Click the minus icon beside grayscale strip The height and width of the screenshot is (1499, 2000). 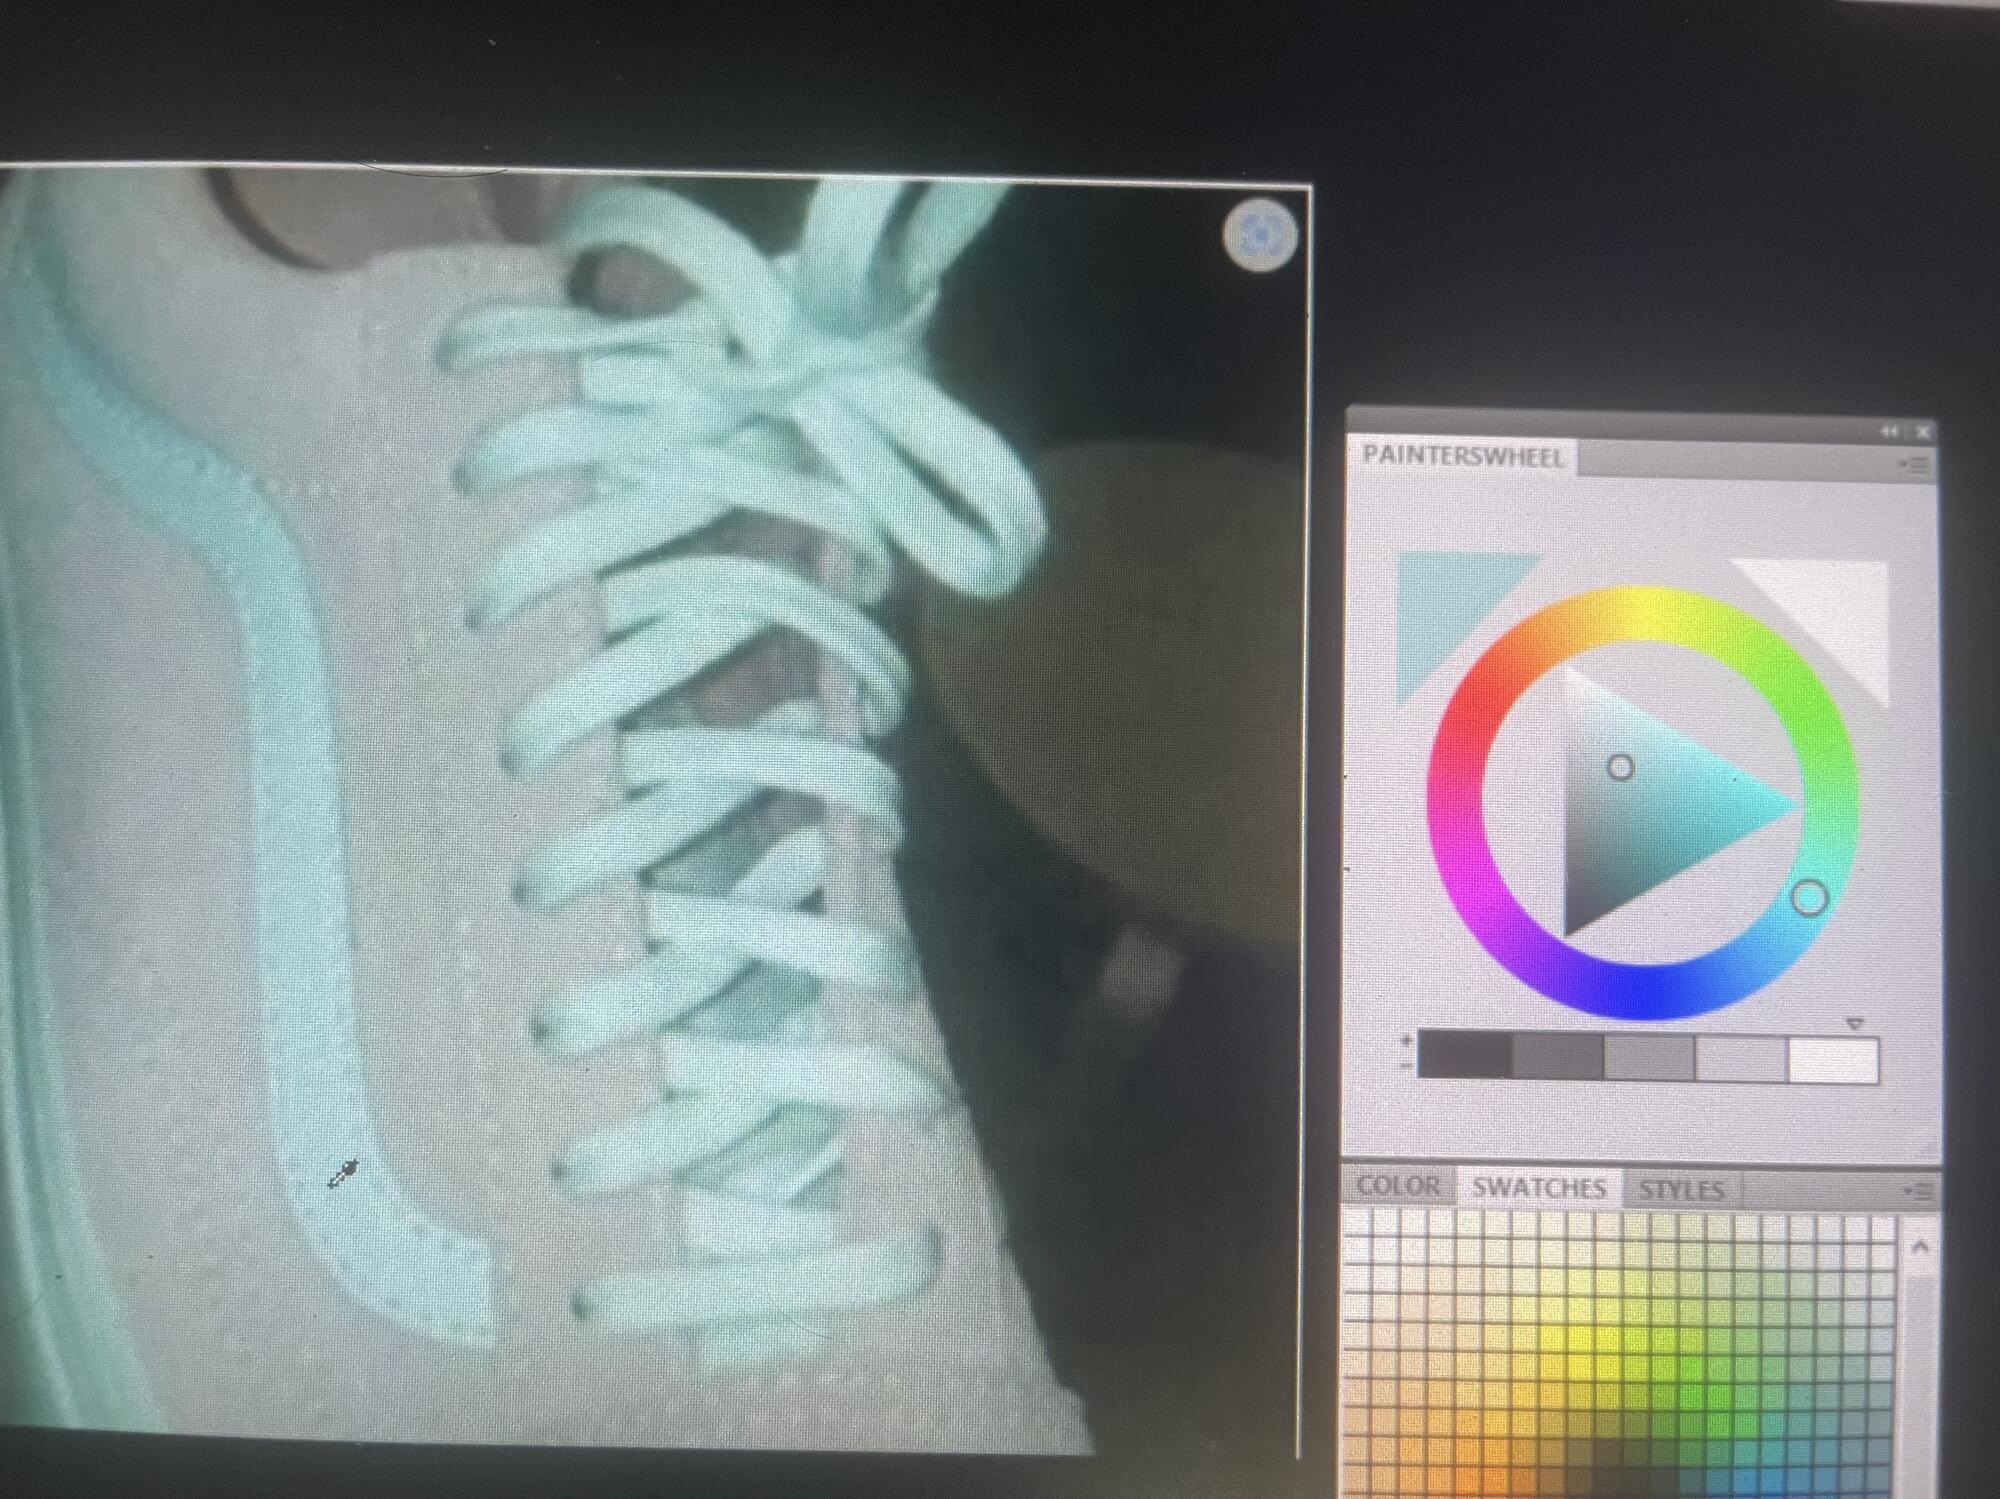(x=1408, y=1066)
